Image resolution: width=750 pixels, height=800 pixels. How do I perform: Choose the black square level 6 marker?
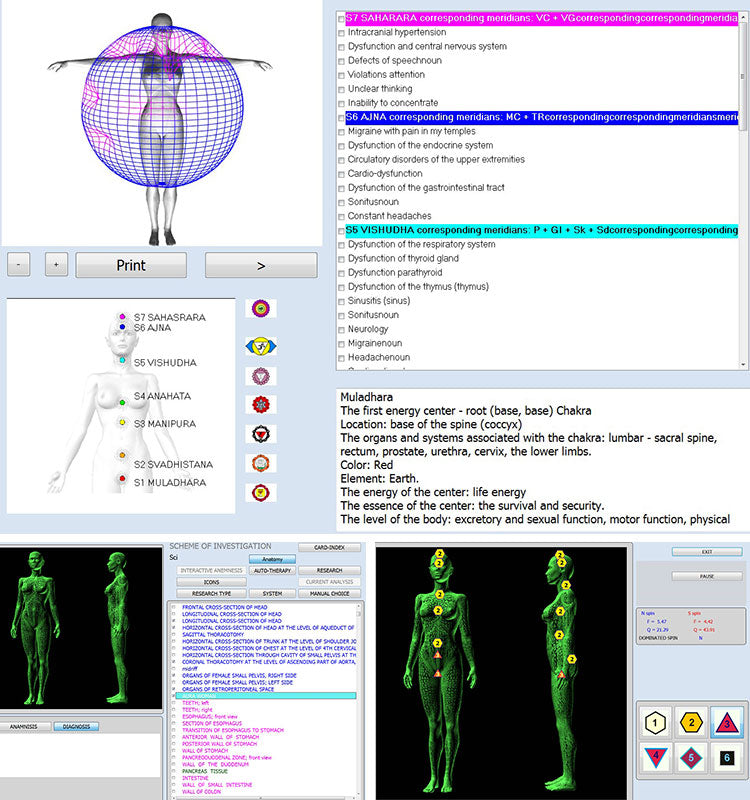[724, 758]
